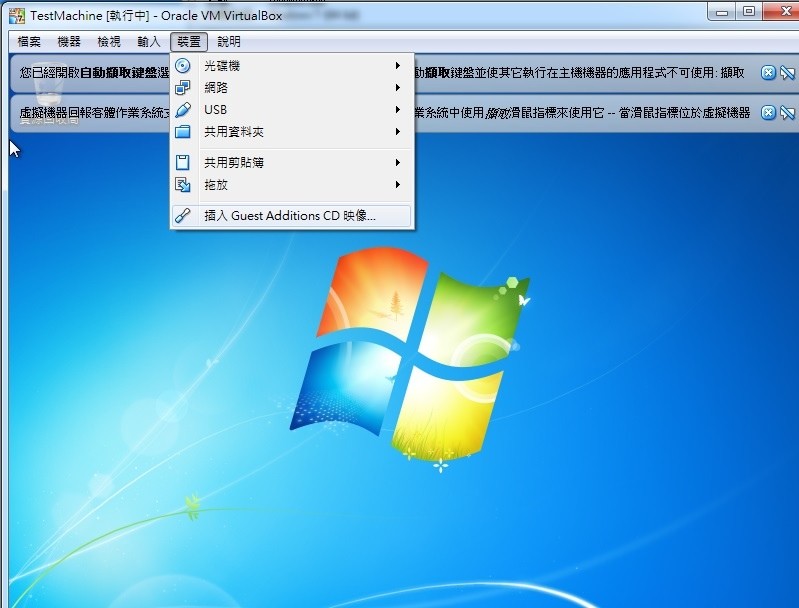Maximize the TestMachine VirtualBox window

[x=749, y=12]
